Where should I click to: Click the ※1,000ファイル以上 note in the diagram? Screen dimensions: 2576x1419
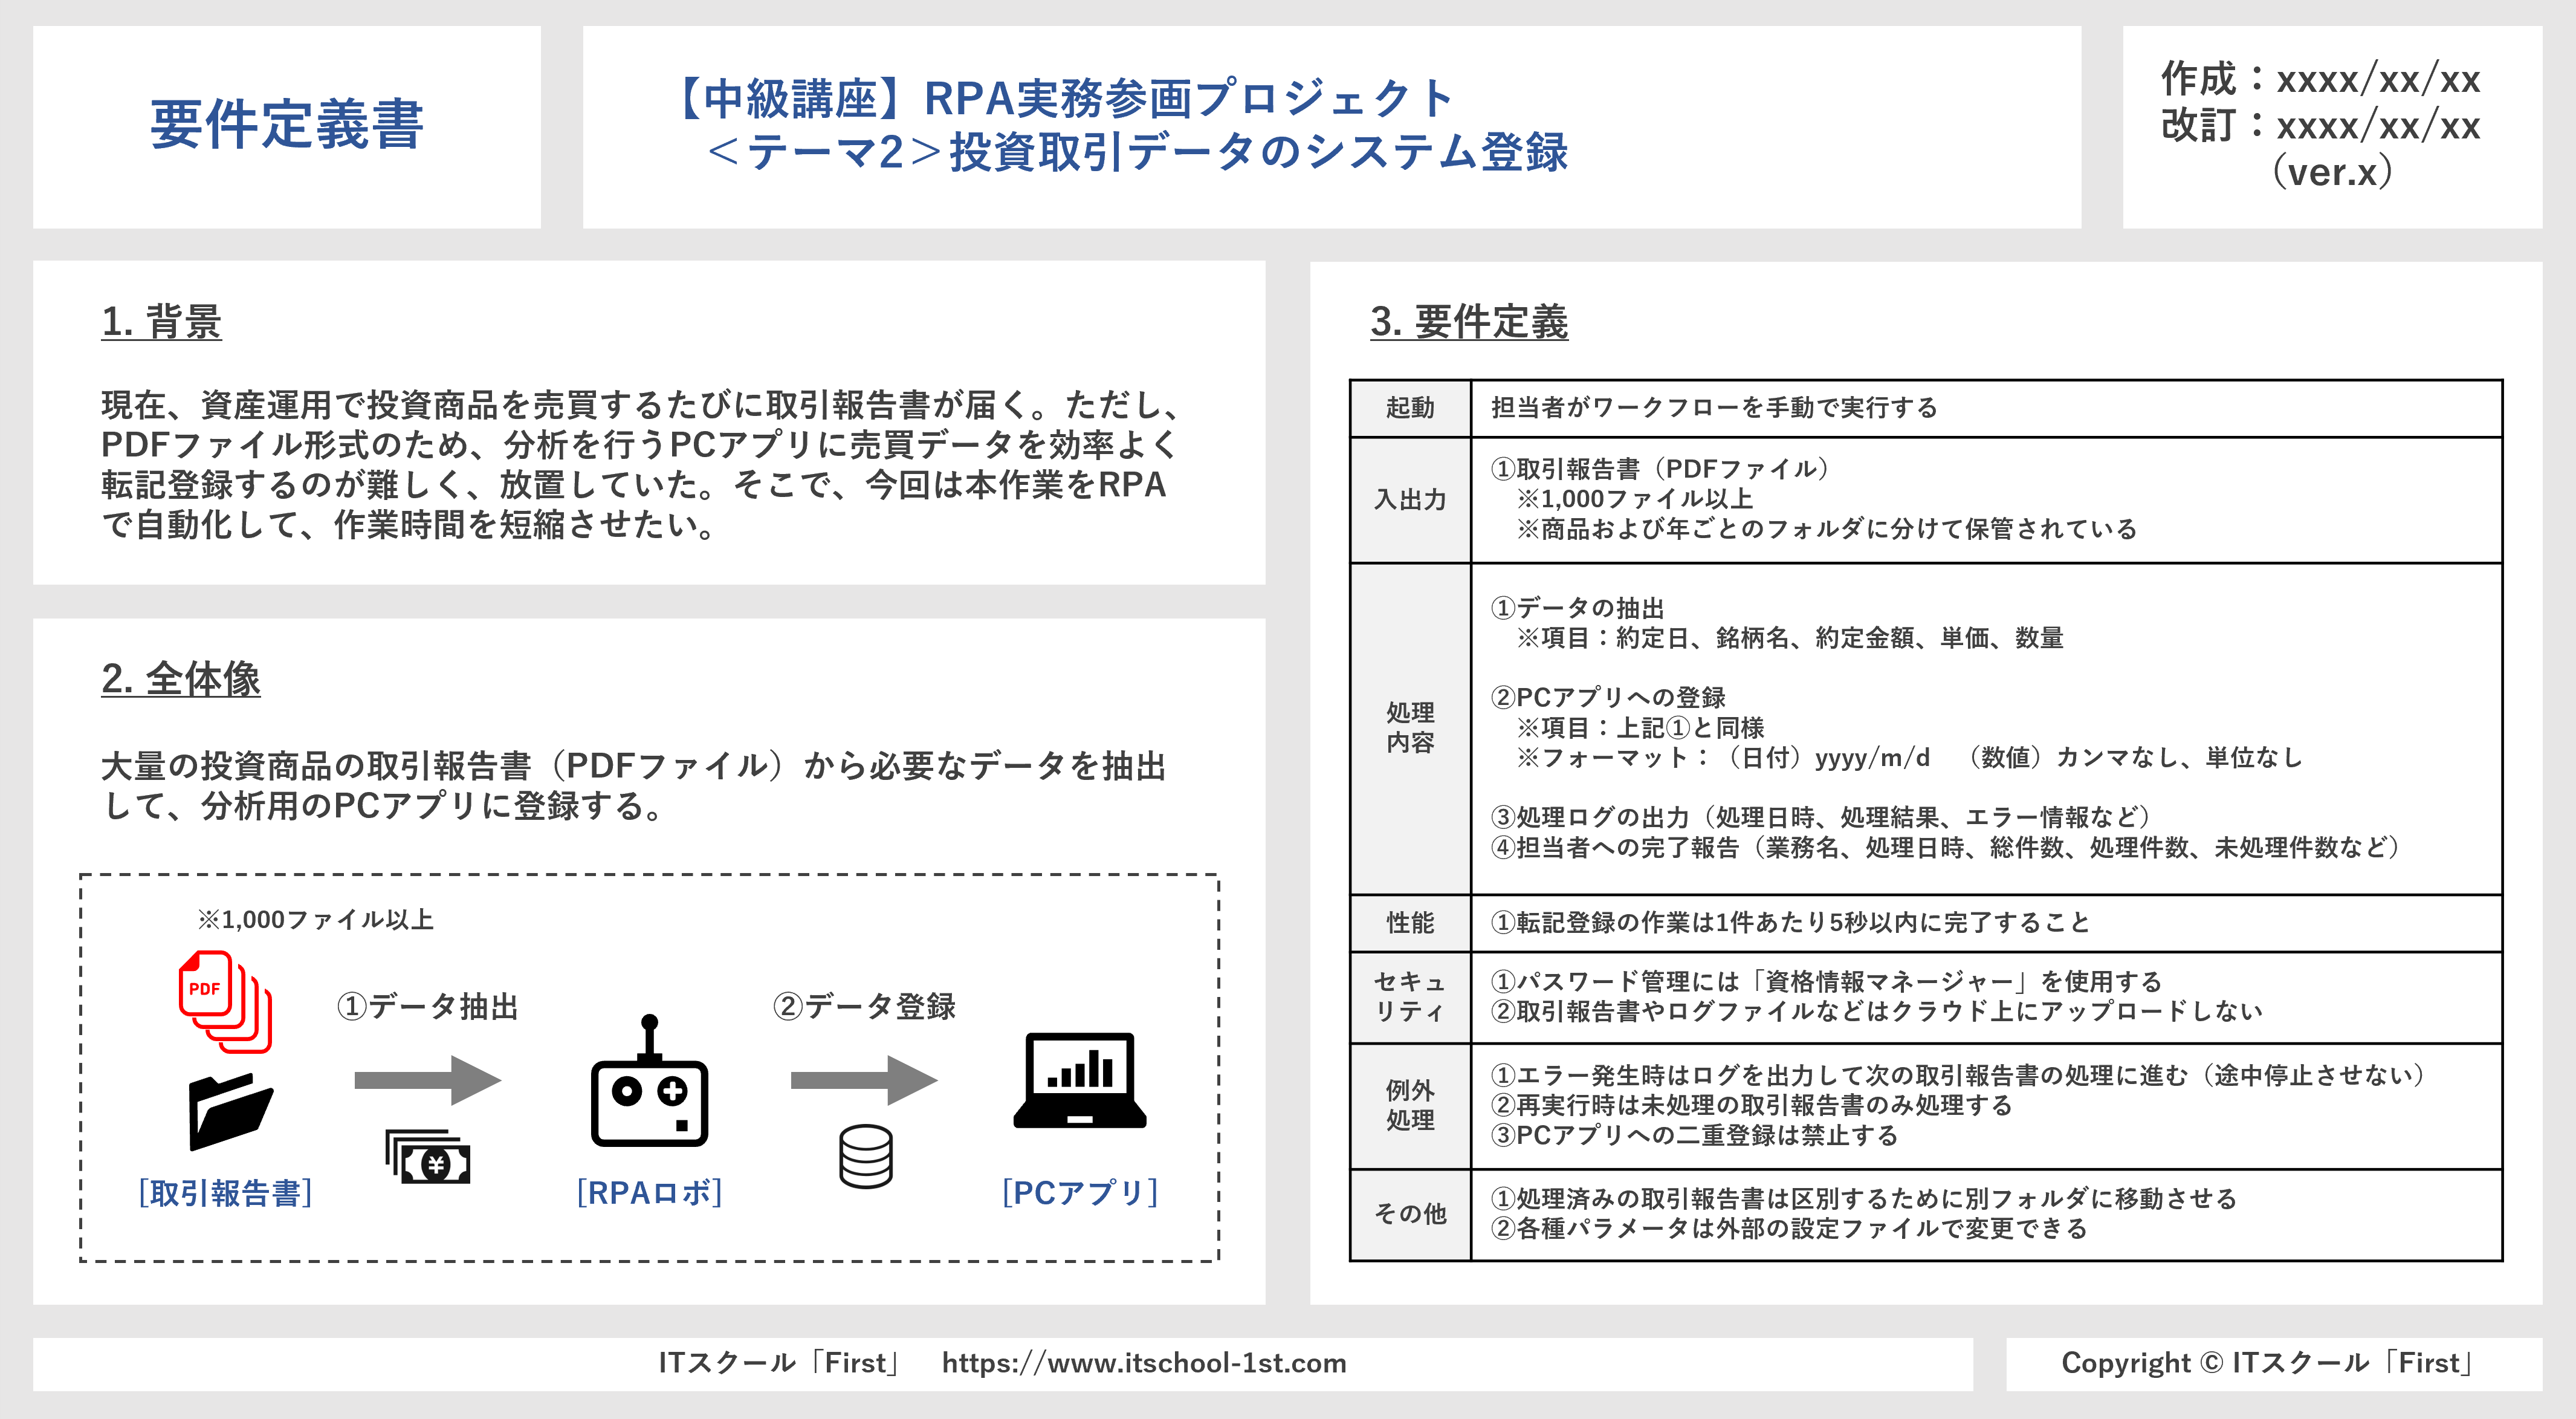pos(315,920)
